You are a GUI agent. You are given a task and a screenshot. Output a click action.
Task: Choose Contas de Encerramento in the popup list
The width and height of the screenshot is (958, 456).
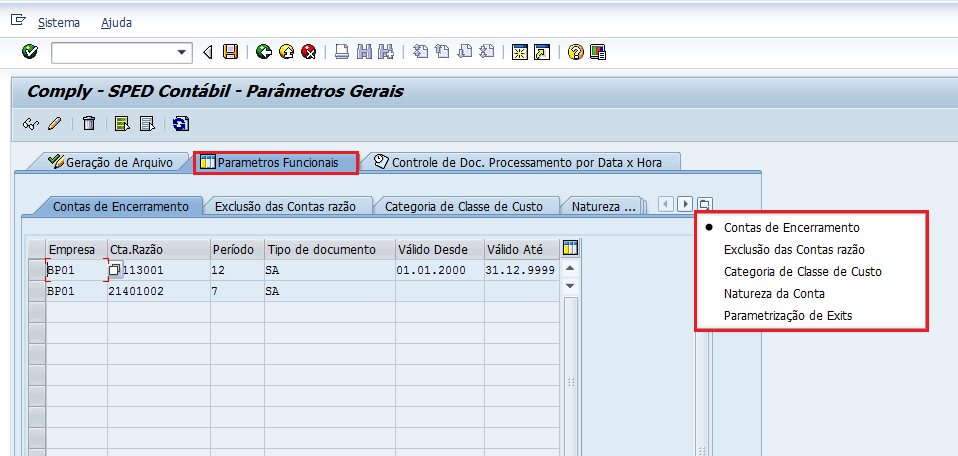[791, 227]
